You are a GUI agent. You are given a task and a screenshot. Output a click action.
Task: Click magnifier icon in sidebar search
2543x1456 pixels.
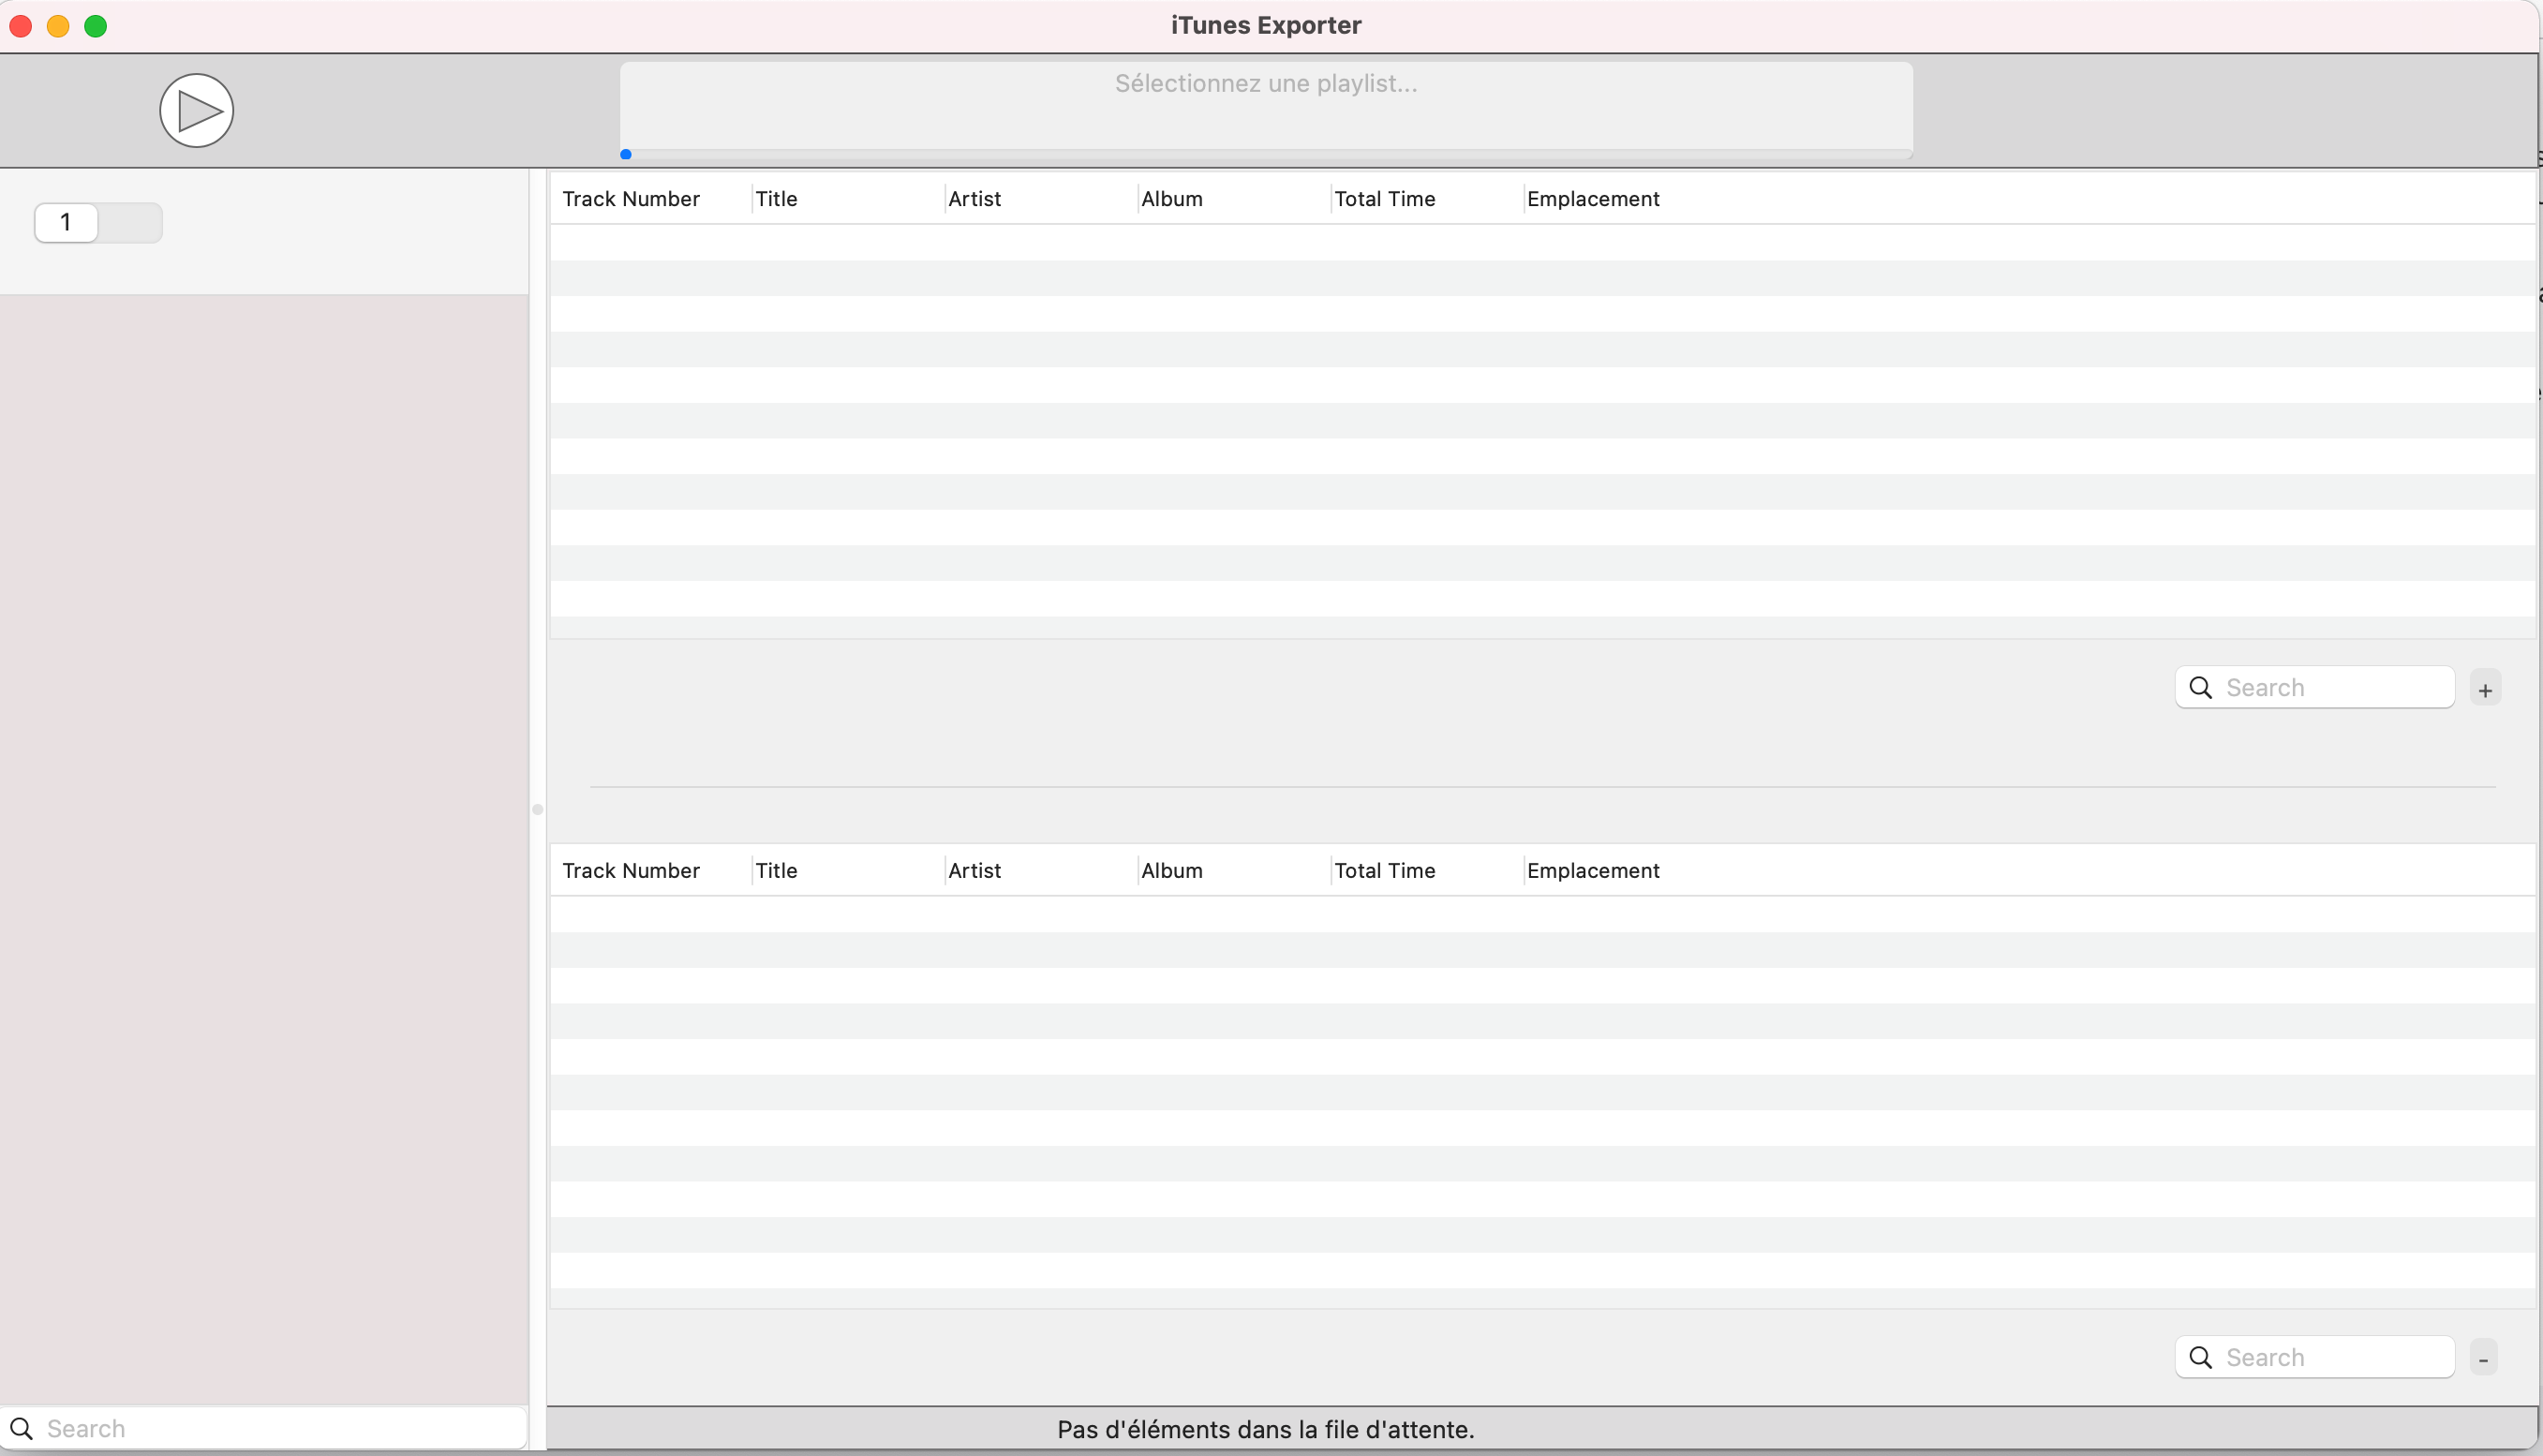coord(21,1428)
